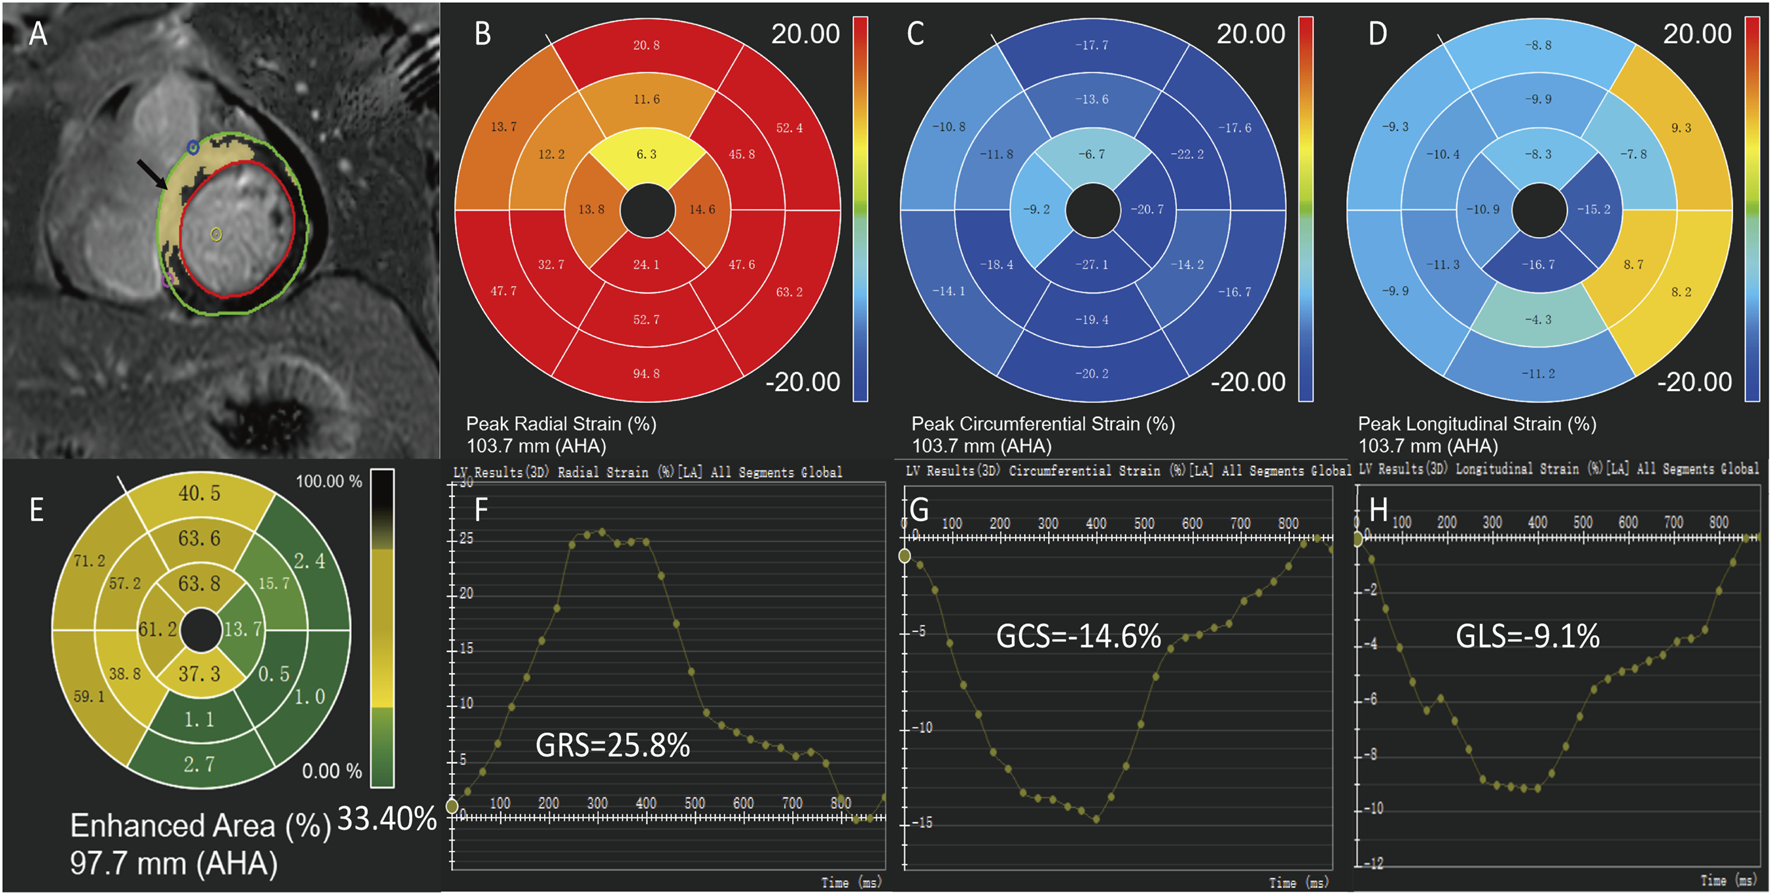This screenshot has width=1772, height=895.
Task: Select the radial strain curve start marker at time zero
Action: [x=452, y=806]
